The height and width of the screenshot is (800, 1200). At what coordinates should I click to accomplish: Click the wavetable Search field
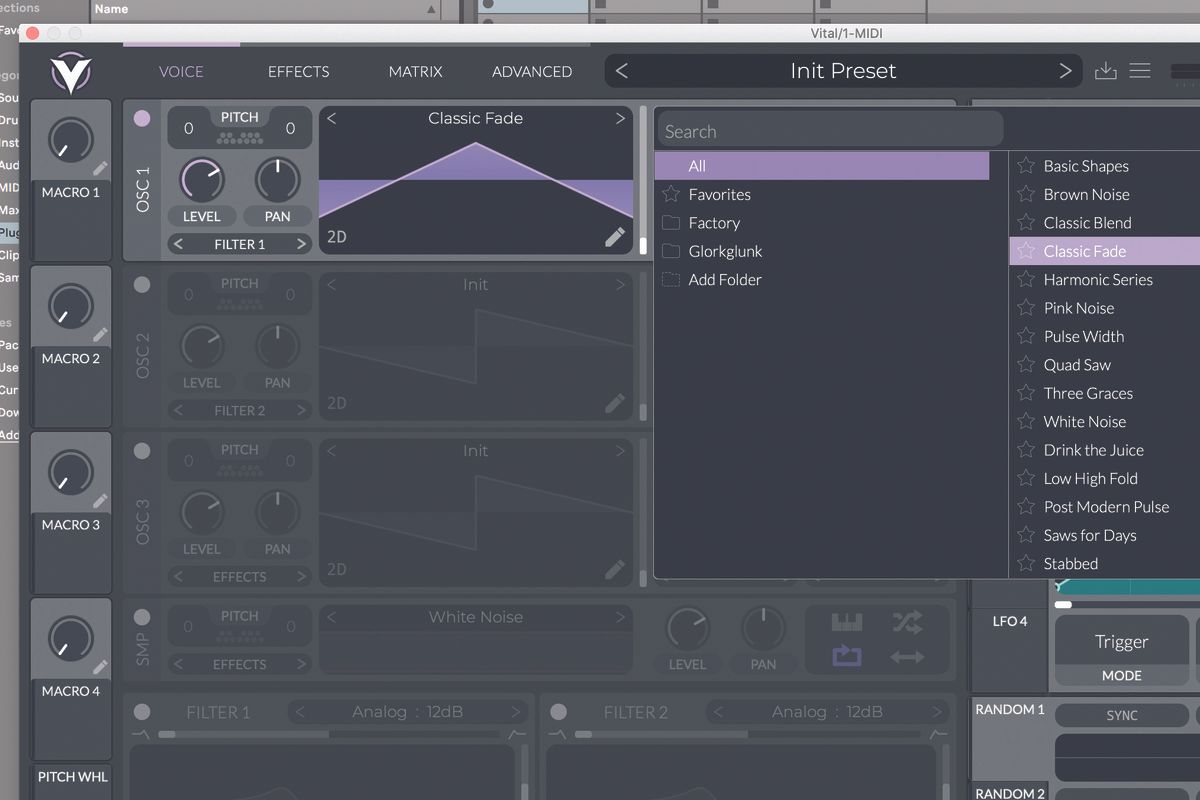point(828,130)
